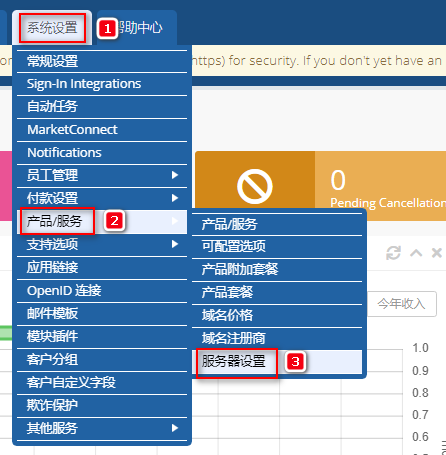Viewport: 446px width, 455px height.
Task: Expand the 其他服务 submenu arrow
Action: click(175, 428)
